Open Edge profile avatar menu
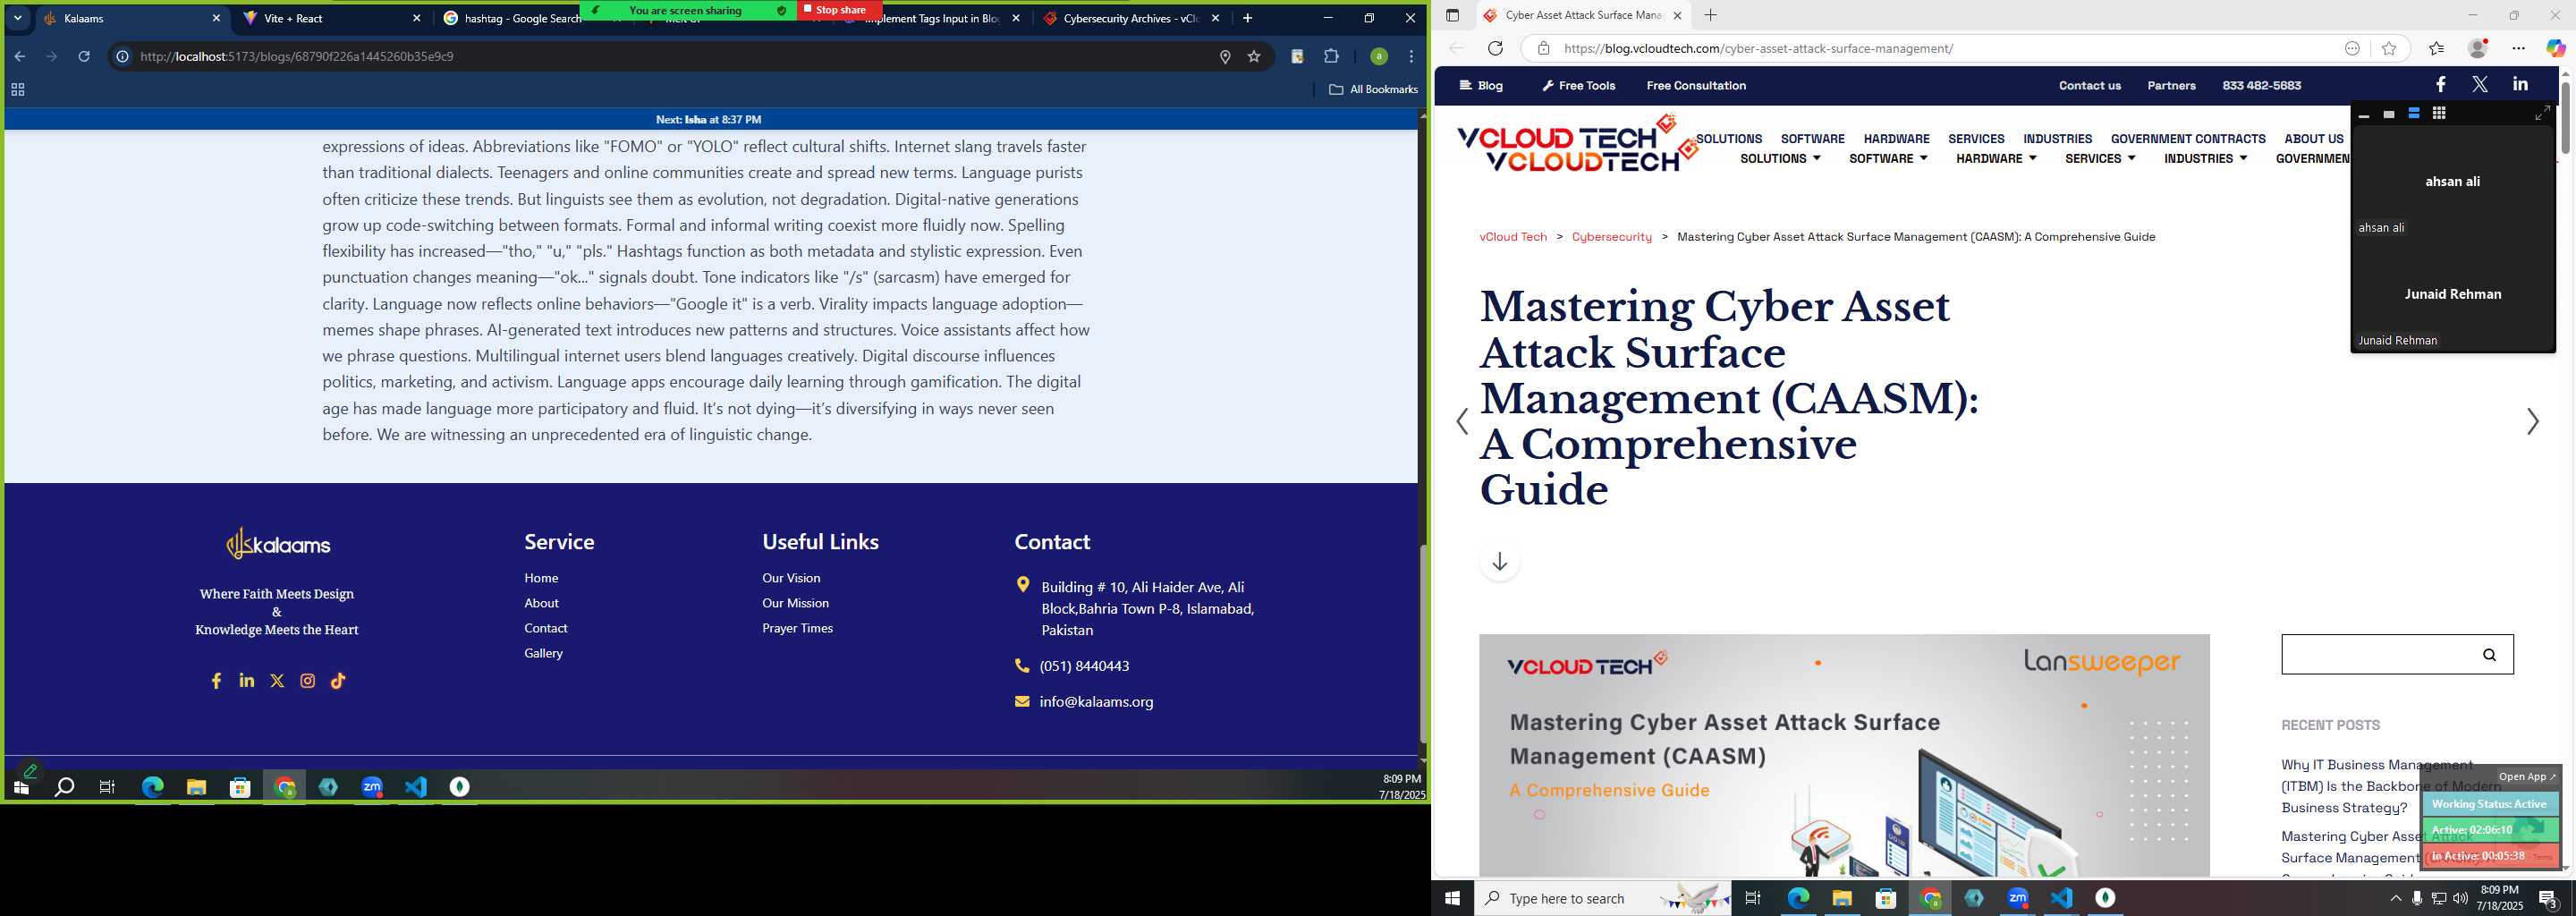Viewport: 2576px width, 916px height. pyautogui.click(x=2478, y=48)
